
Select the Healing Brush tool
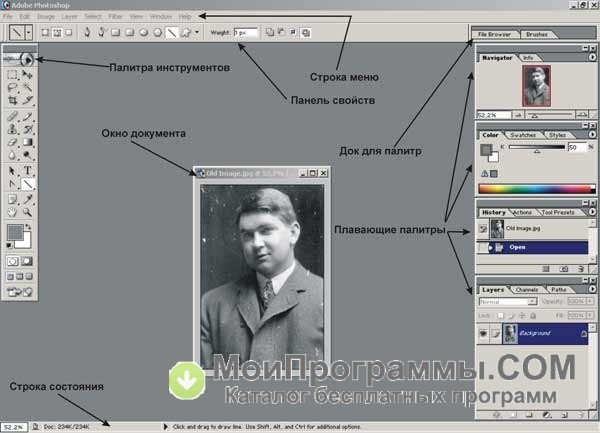12,116
